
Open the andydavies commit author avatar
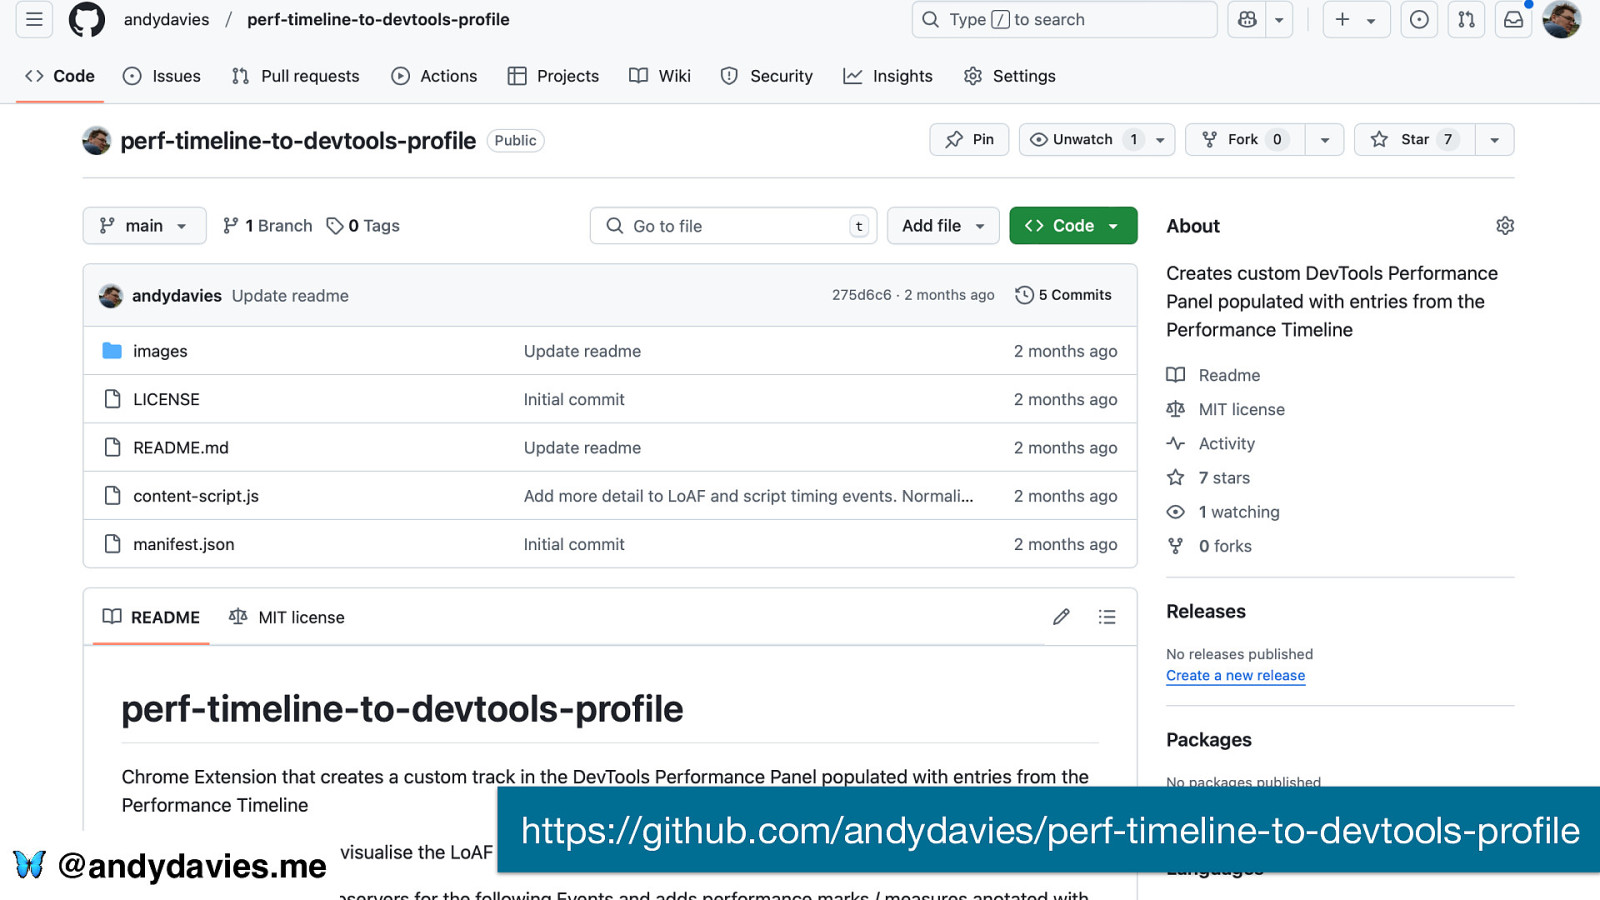point(111,295)
